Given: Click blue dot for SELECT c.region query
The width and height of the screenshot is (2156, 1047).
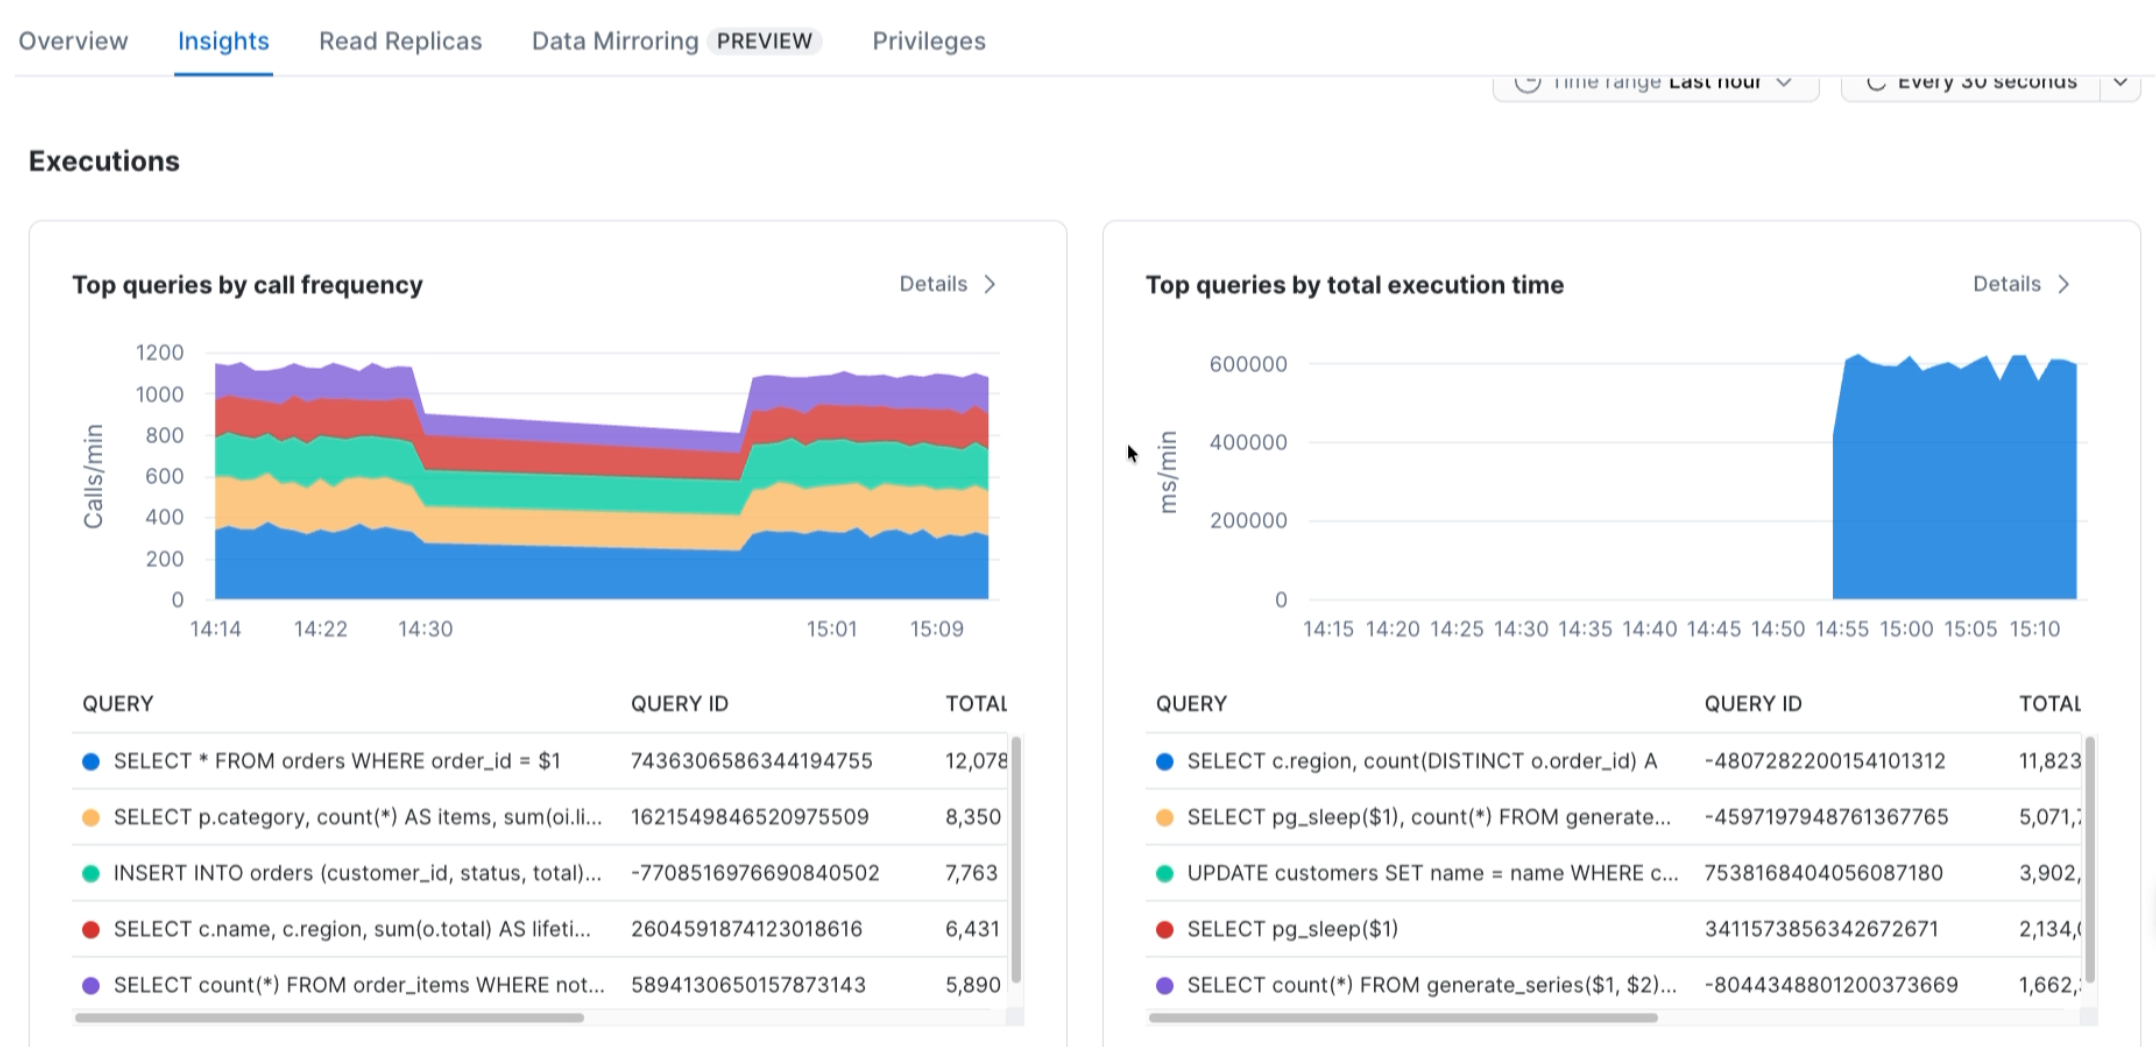Looking at the screenshot, I should pyautogui.click(x=1164, y=762).
